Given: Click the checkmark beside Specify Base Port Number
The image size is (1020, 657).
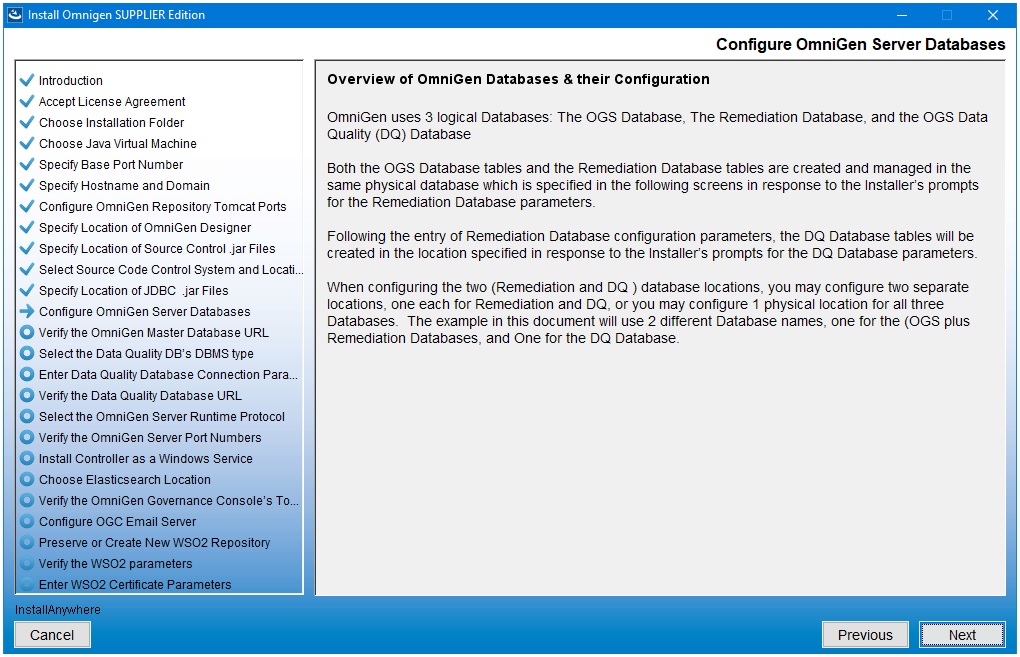Looking at the screenshot, I should [27, 164].
